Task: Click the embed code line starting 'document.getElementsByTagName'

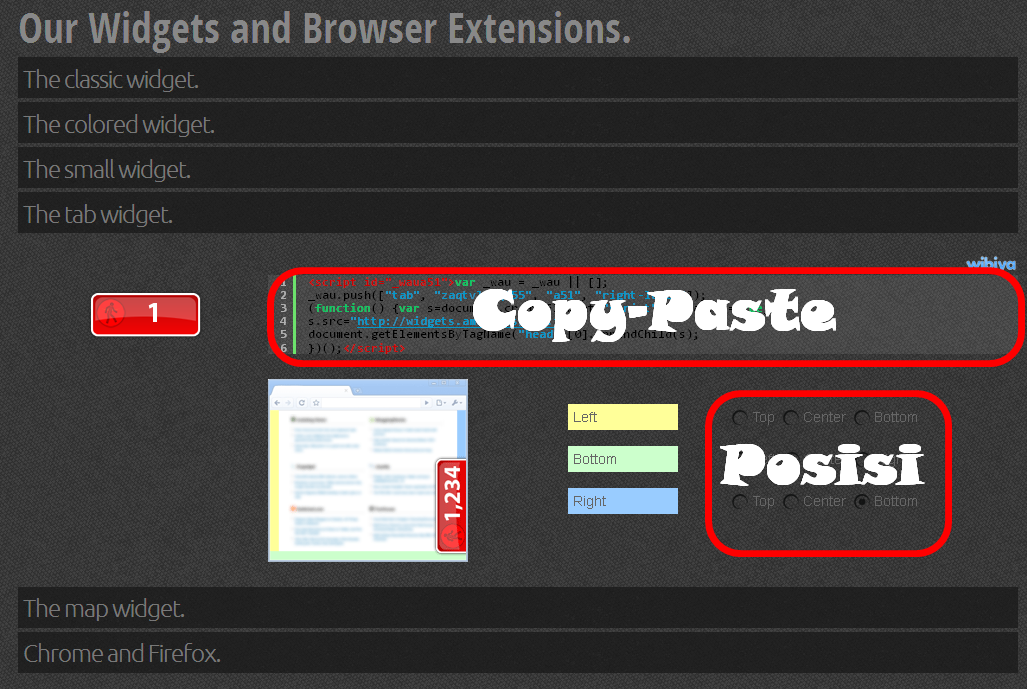Action: tap(503, 334)
